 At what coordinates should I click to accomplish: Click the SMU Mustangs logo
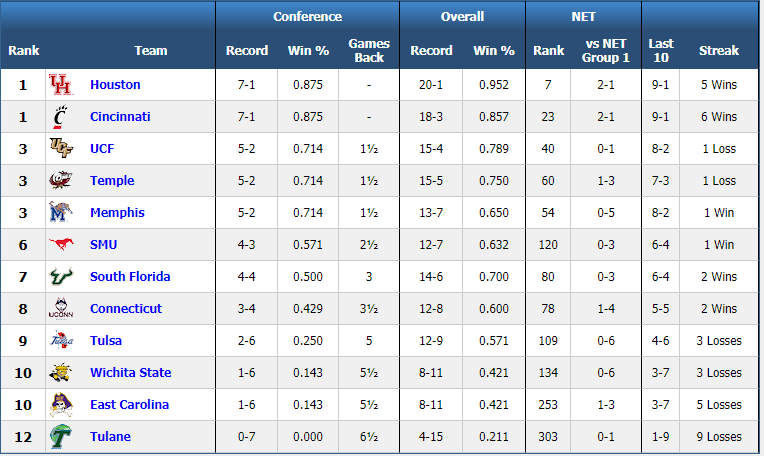(x=61, y=244)
